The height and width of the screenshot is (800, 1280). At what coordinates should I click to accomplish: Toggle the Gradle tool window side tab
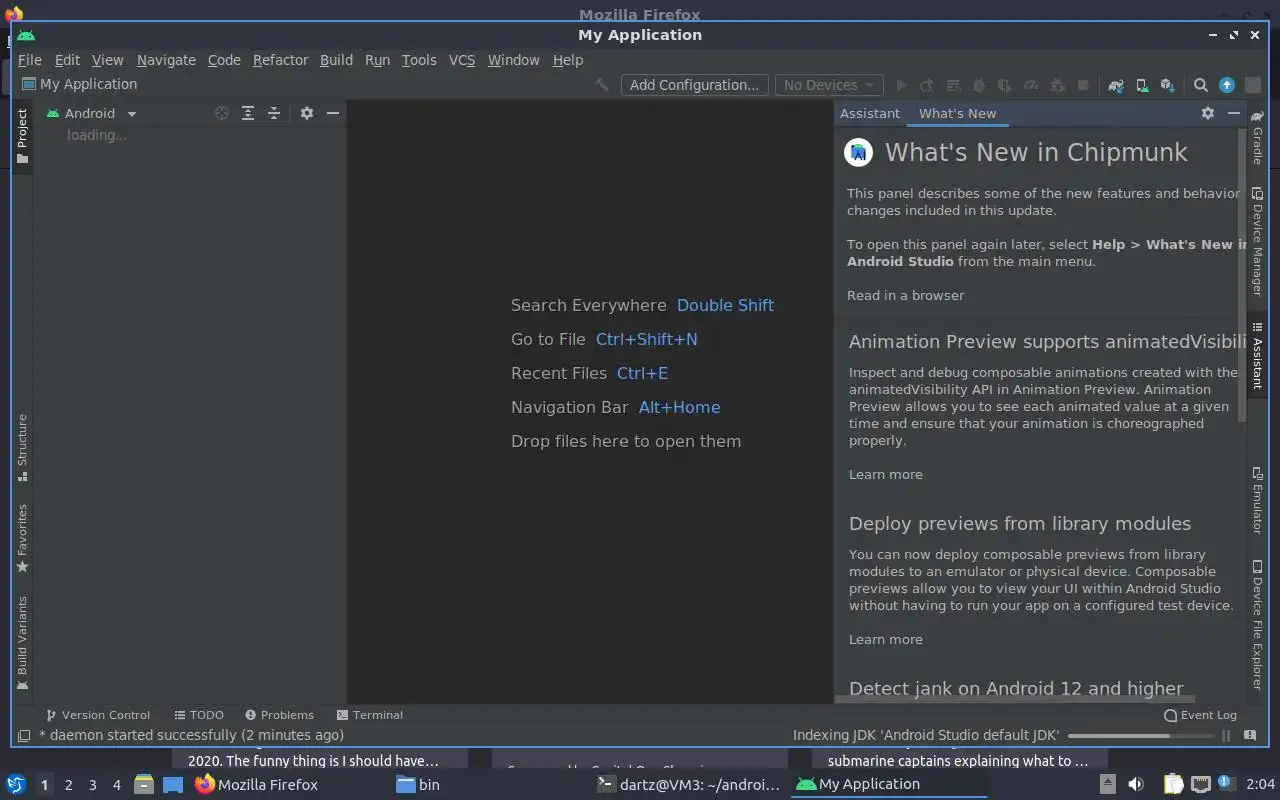[x=1257, y=138]
